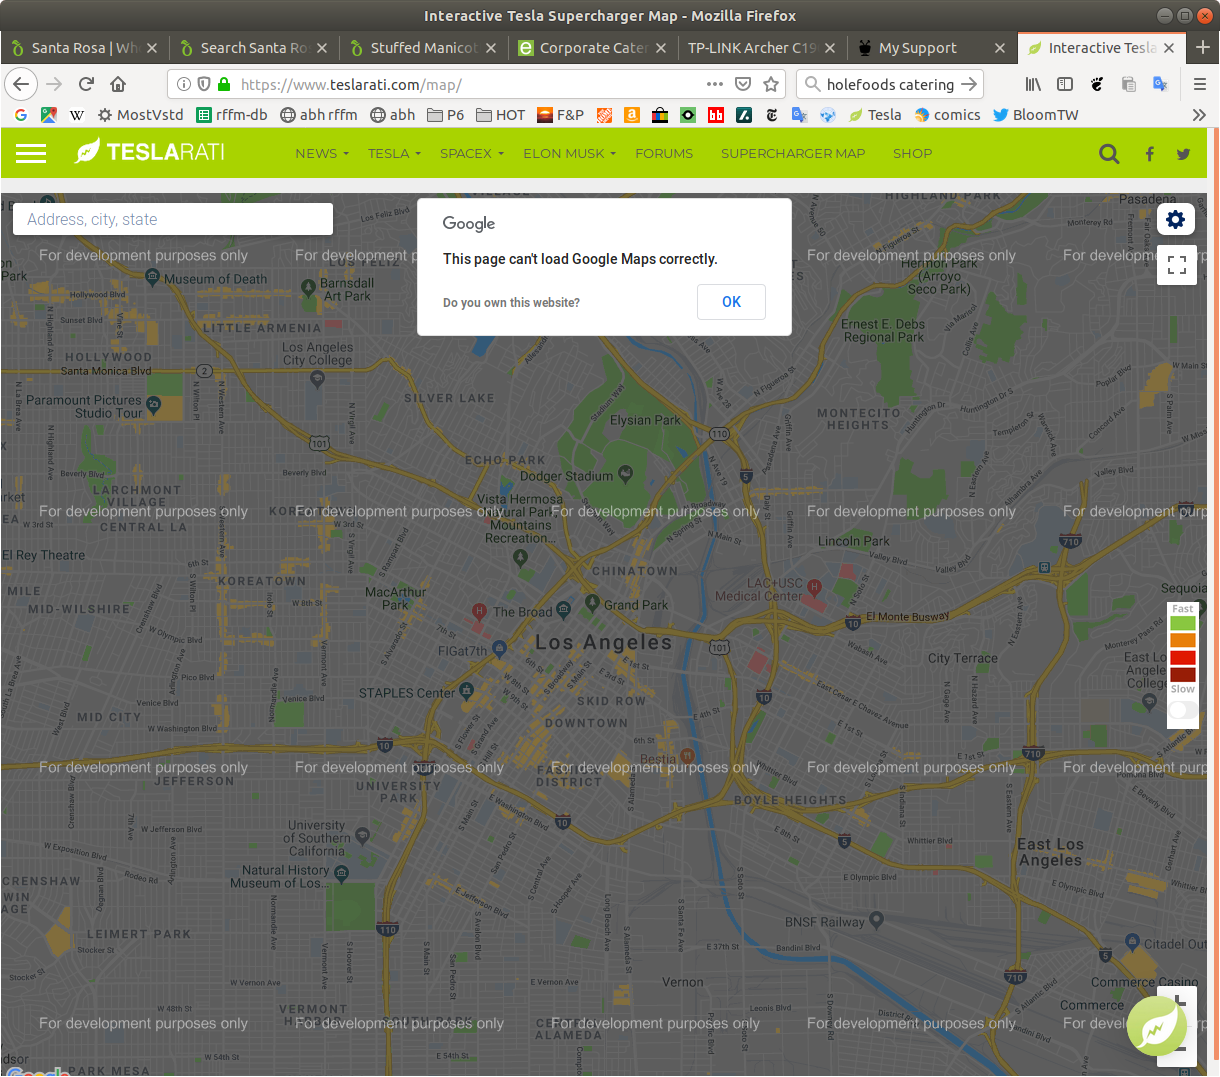Viewport: 1220px width, 1077px height.
Task: Open Teslarati site search
Action: click(x=1109, y=153)
